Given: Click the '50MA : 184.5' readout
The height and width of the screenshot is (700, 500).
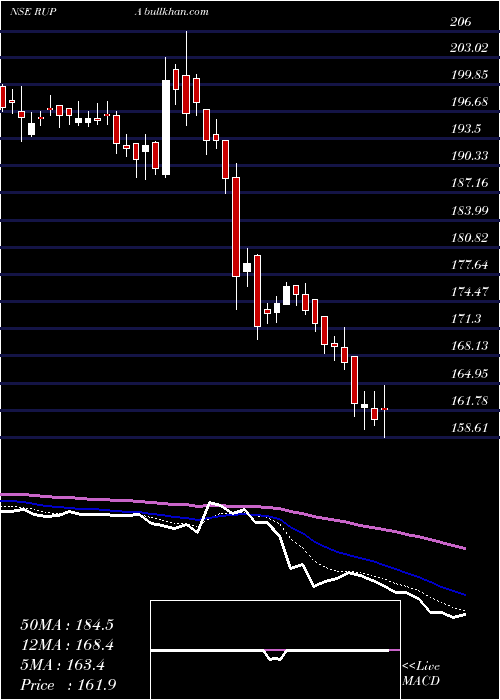Looking at the screenshot, I should [x=67, y=625].
